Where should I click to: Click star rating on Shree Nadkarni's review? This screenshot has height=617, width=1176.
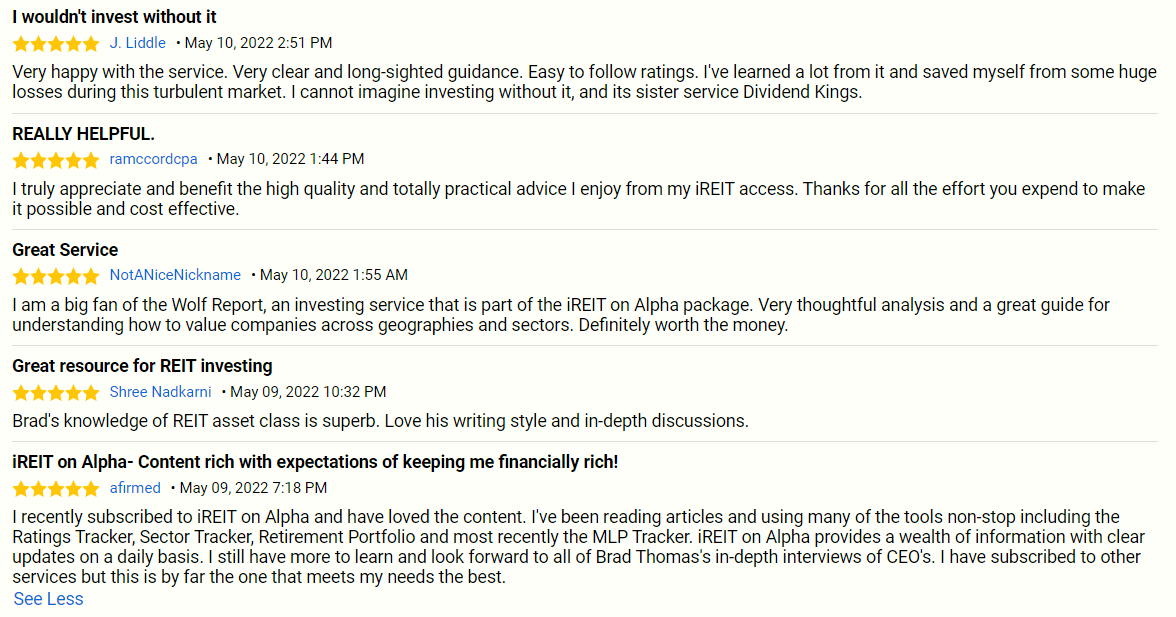[56, 393]
